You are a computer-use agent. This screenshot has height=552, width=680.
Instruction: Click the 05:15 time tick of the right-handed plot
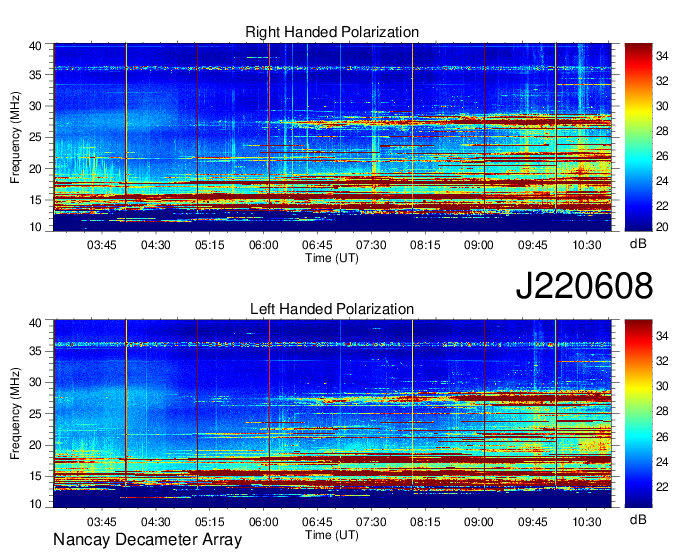[x=209, y=245]
